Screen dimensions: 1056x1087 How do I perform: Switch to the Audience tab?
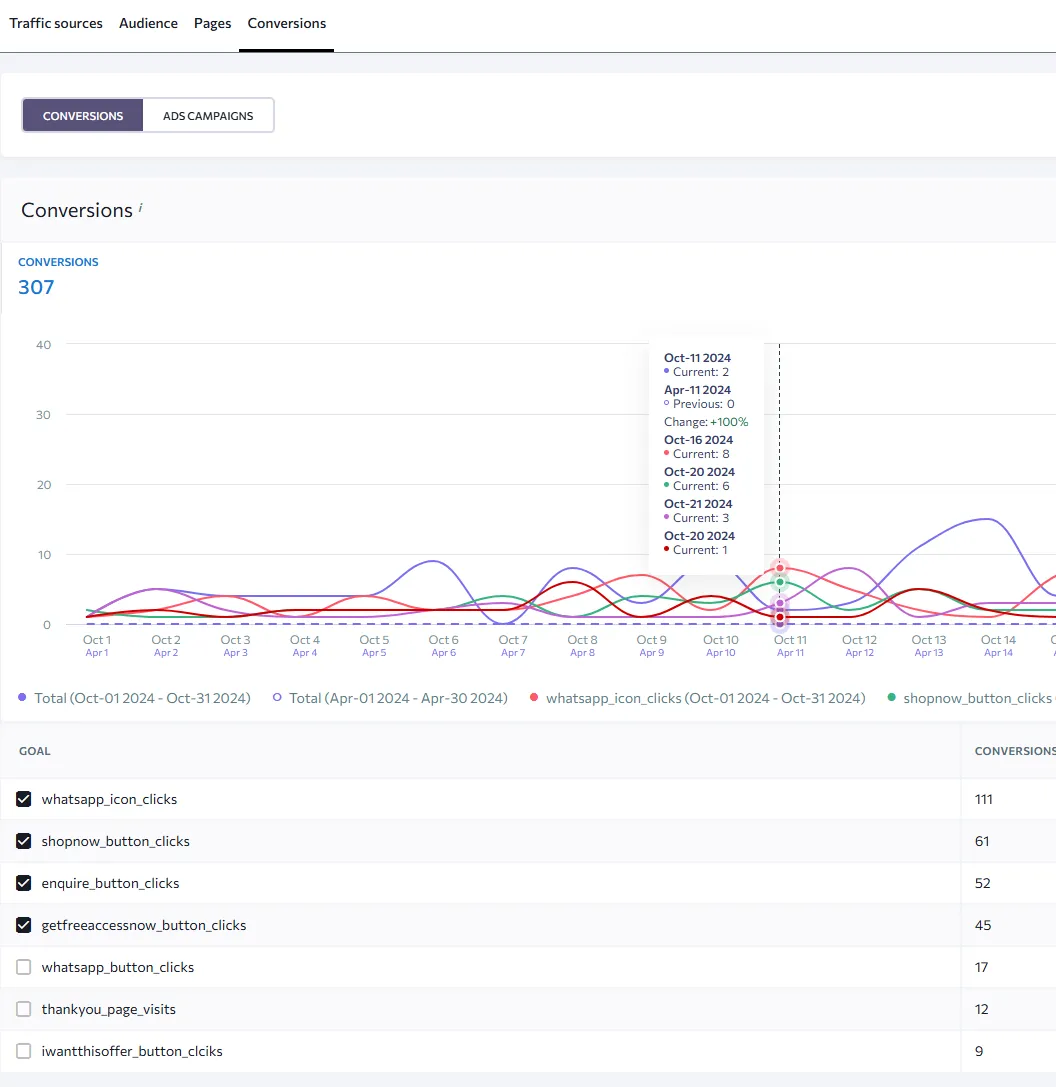click(148, 24)
